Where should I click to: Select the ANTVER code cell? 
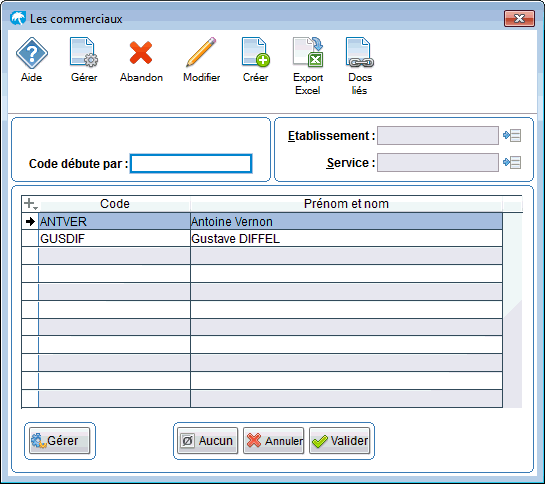pyautogui.click(x=114, y=221)
